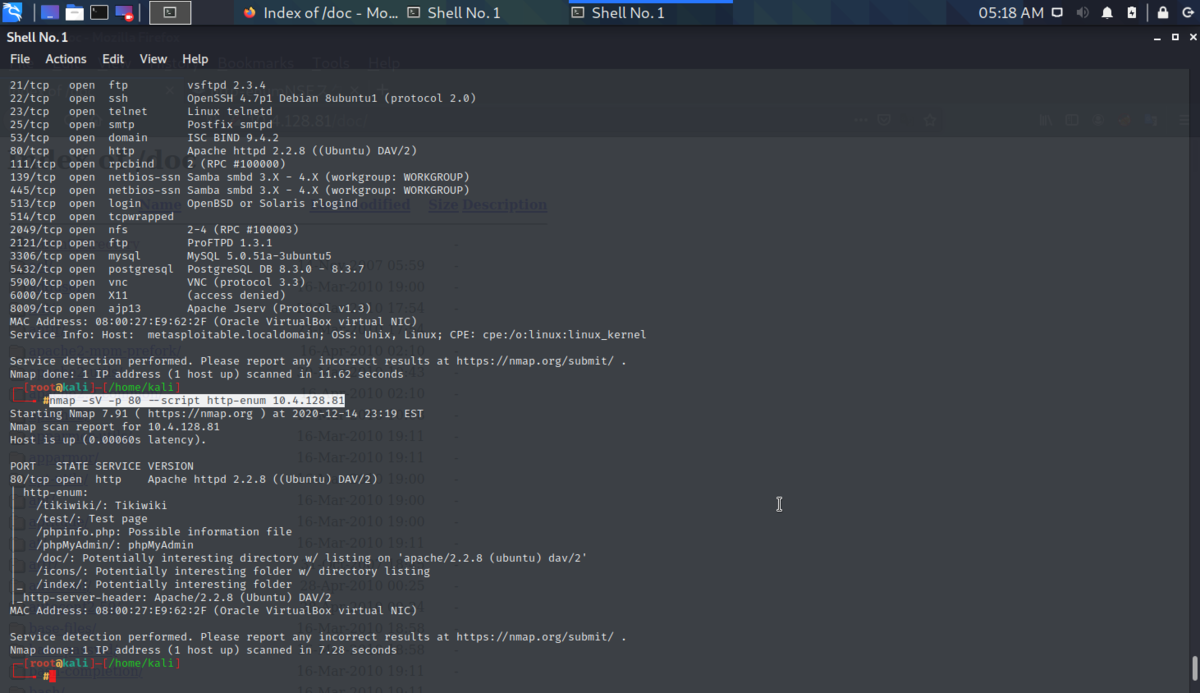
Task: Click the log out icon
Action: coord(1186,13)
